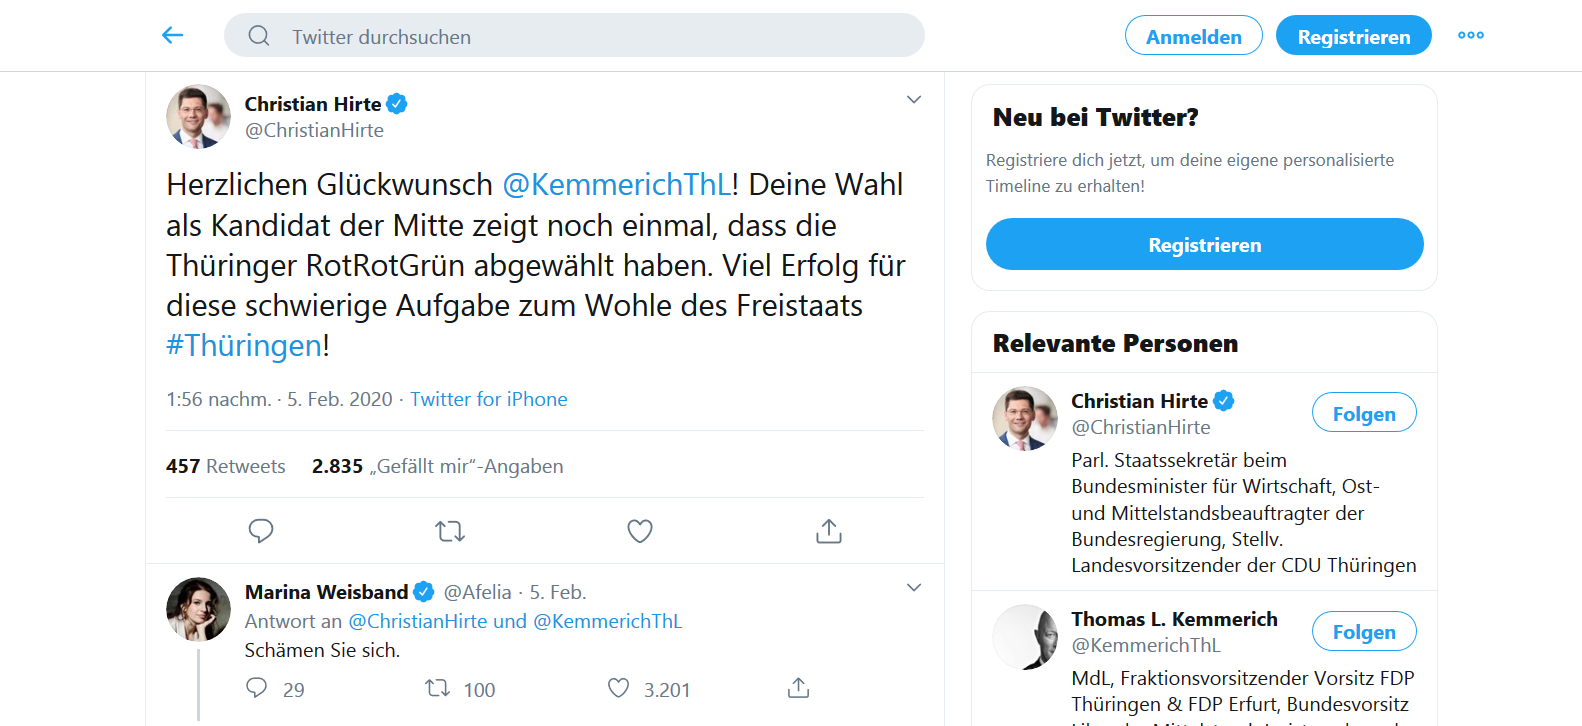Open the #Thüringen hashtag link

244,345
